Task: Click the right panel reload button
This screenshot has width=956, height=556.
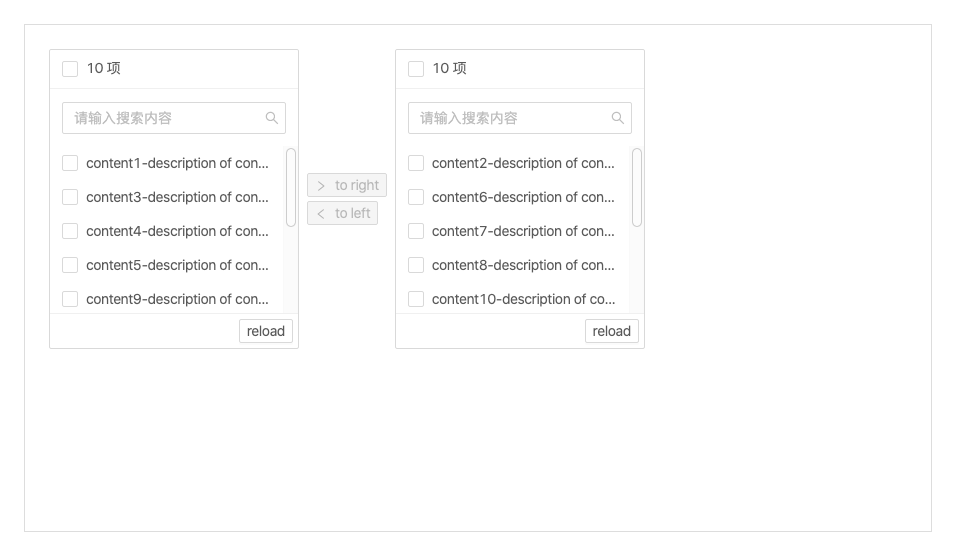Action: pyautogui.click(x=611, y=331)
